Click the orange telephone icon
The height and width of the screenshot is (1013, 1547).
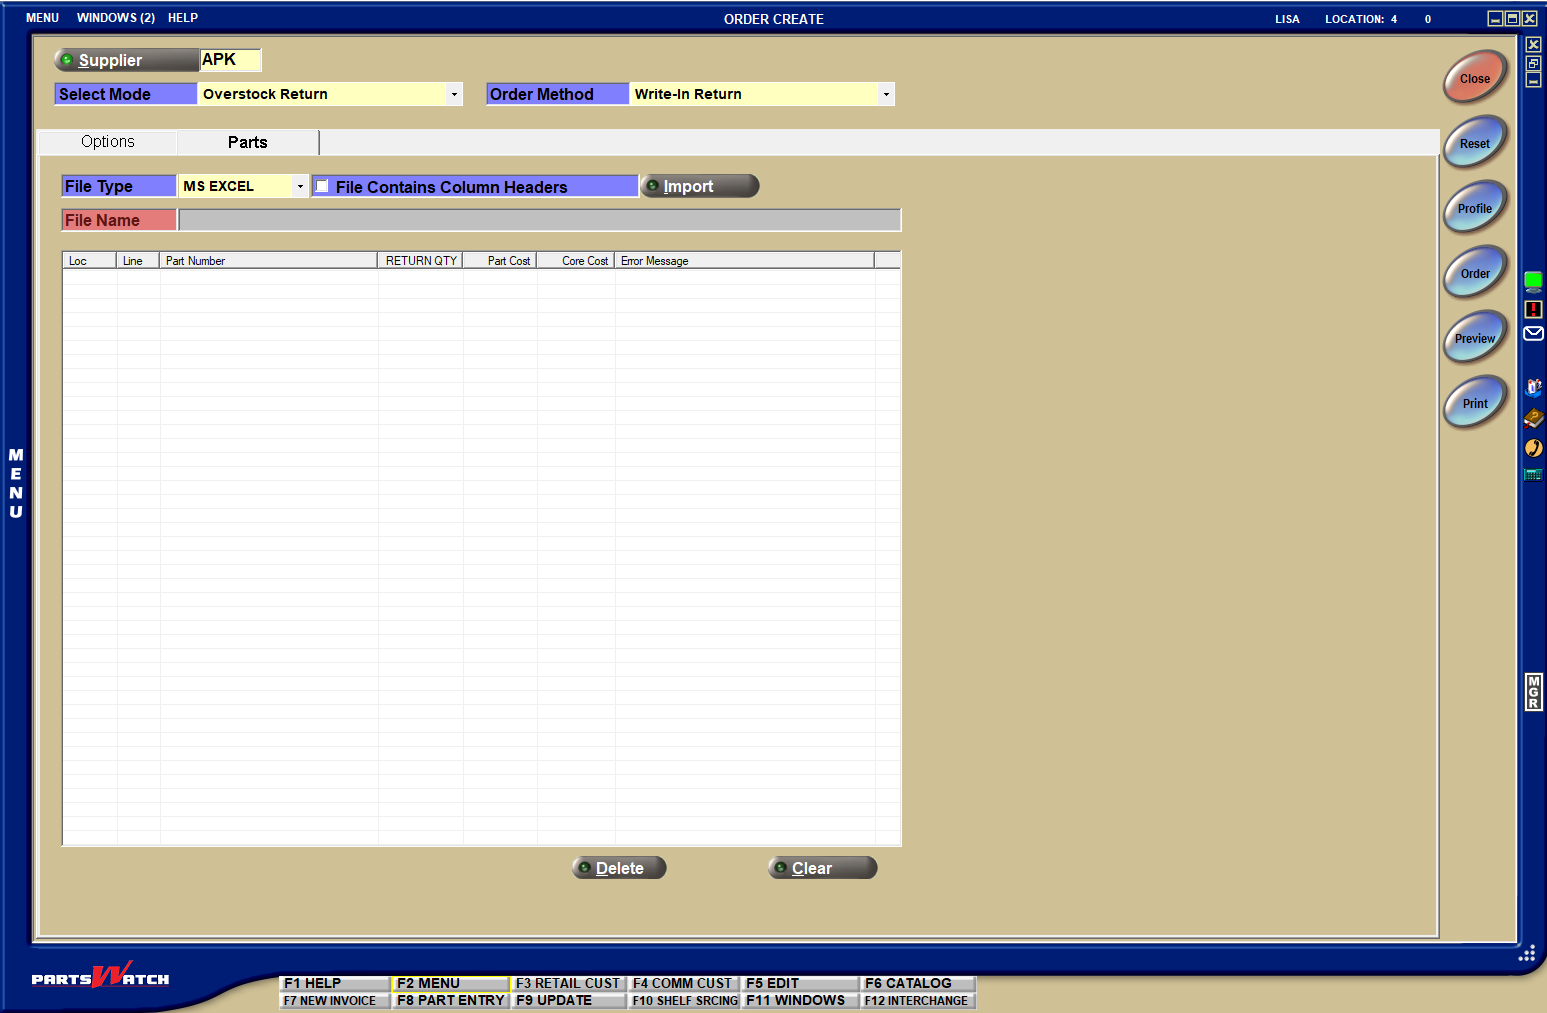click(x=1533, y=447)
